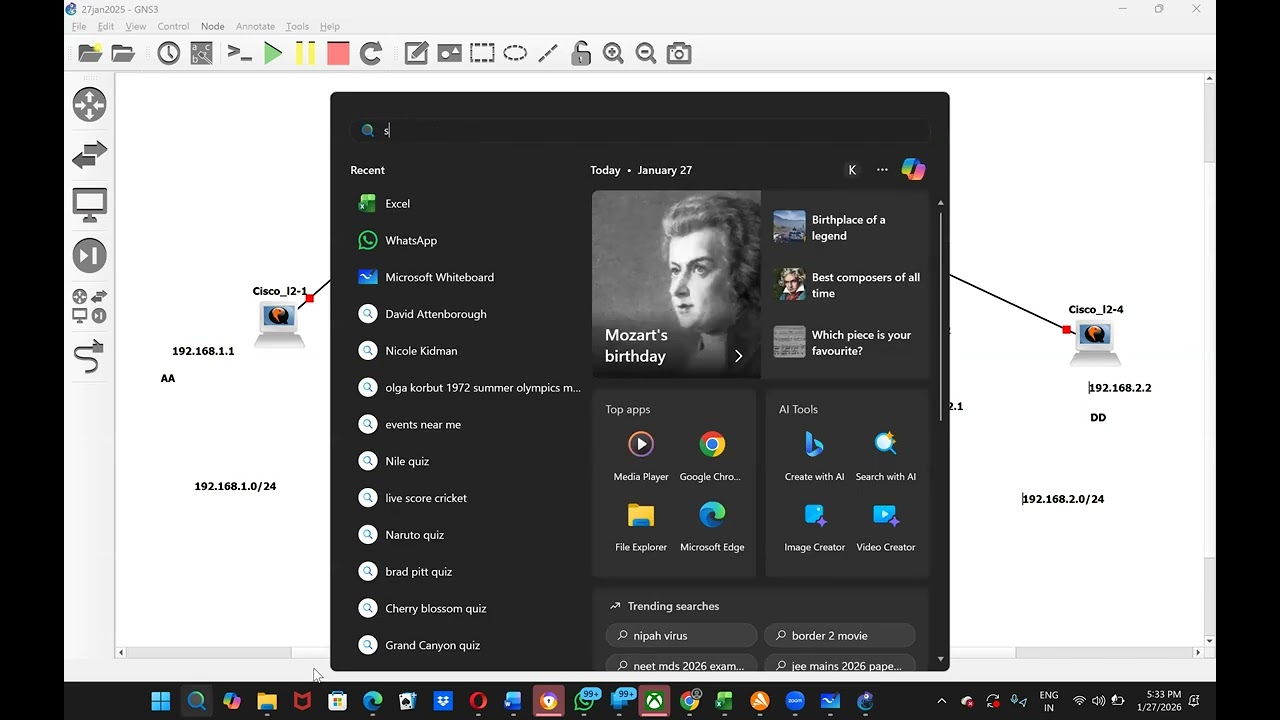This screenshot has height=720, width=1280.
Task: Open WhatsApp from Recent list
Action: pyautogui.click(x=465, y=241)
